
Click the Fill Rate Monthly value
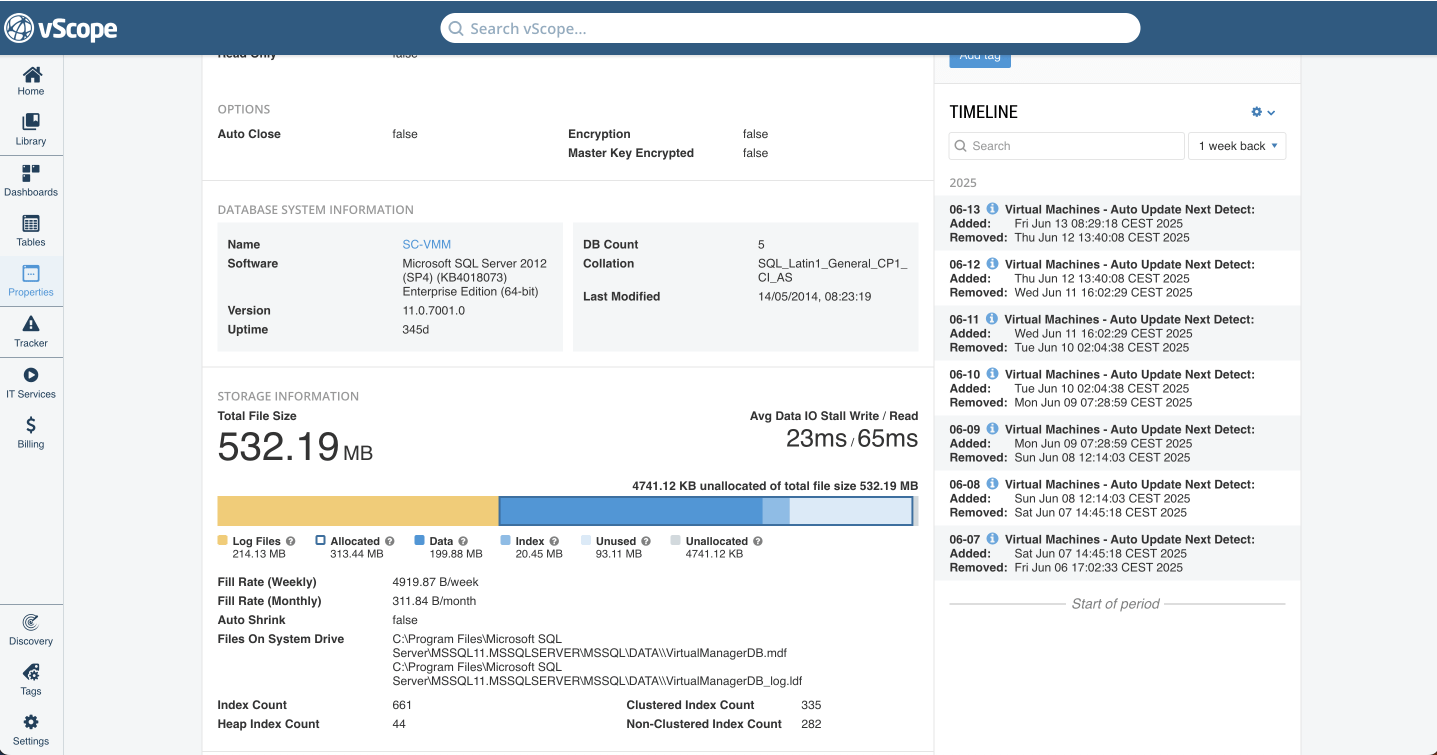click(x=434, y=601)
